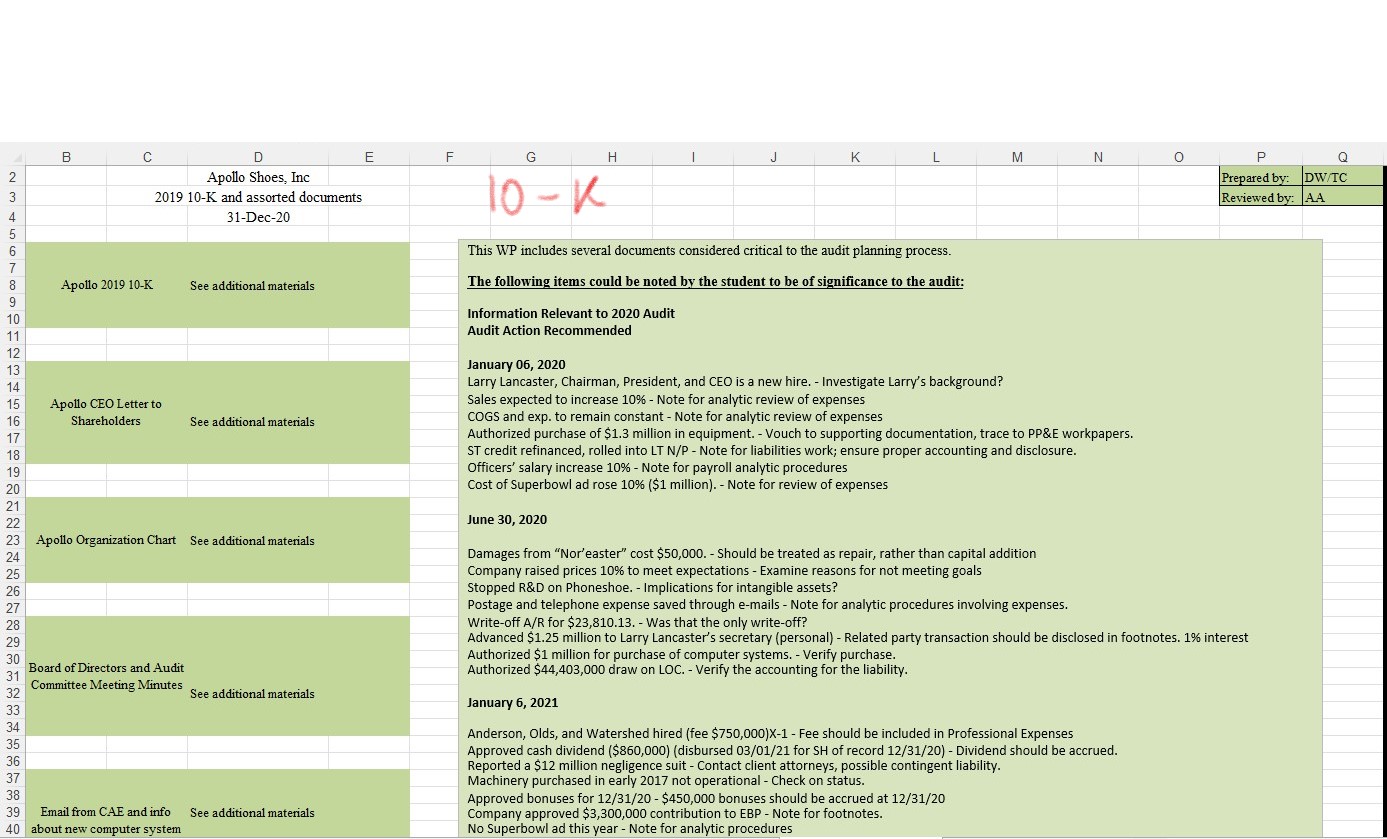Click the '2019 10-K and assorted documents' cell
Viewport: 1387px width, 839px height.
click(258, 197)
